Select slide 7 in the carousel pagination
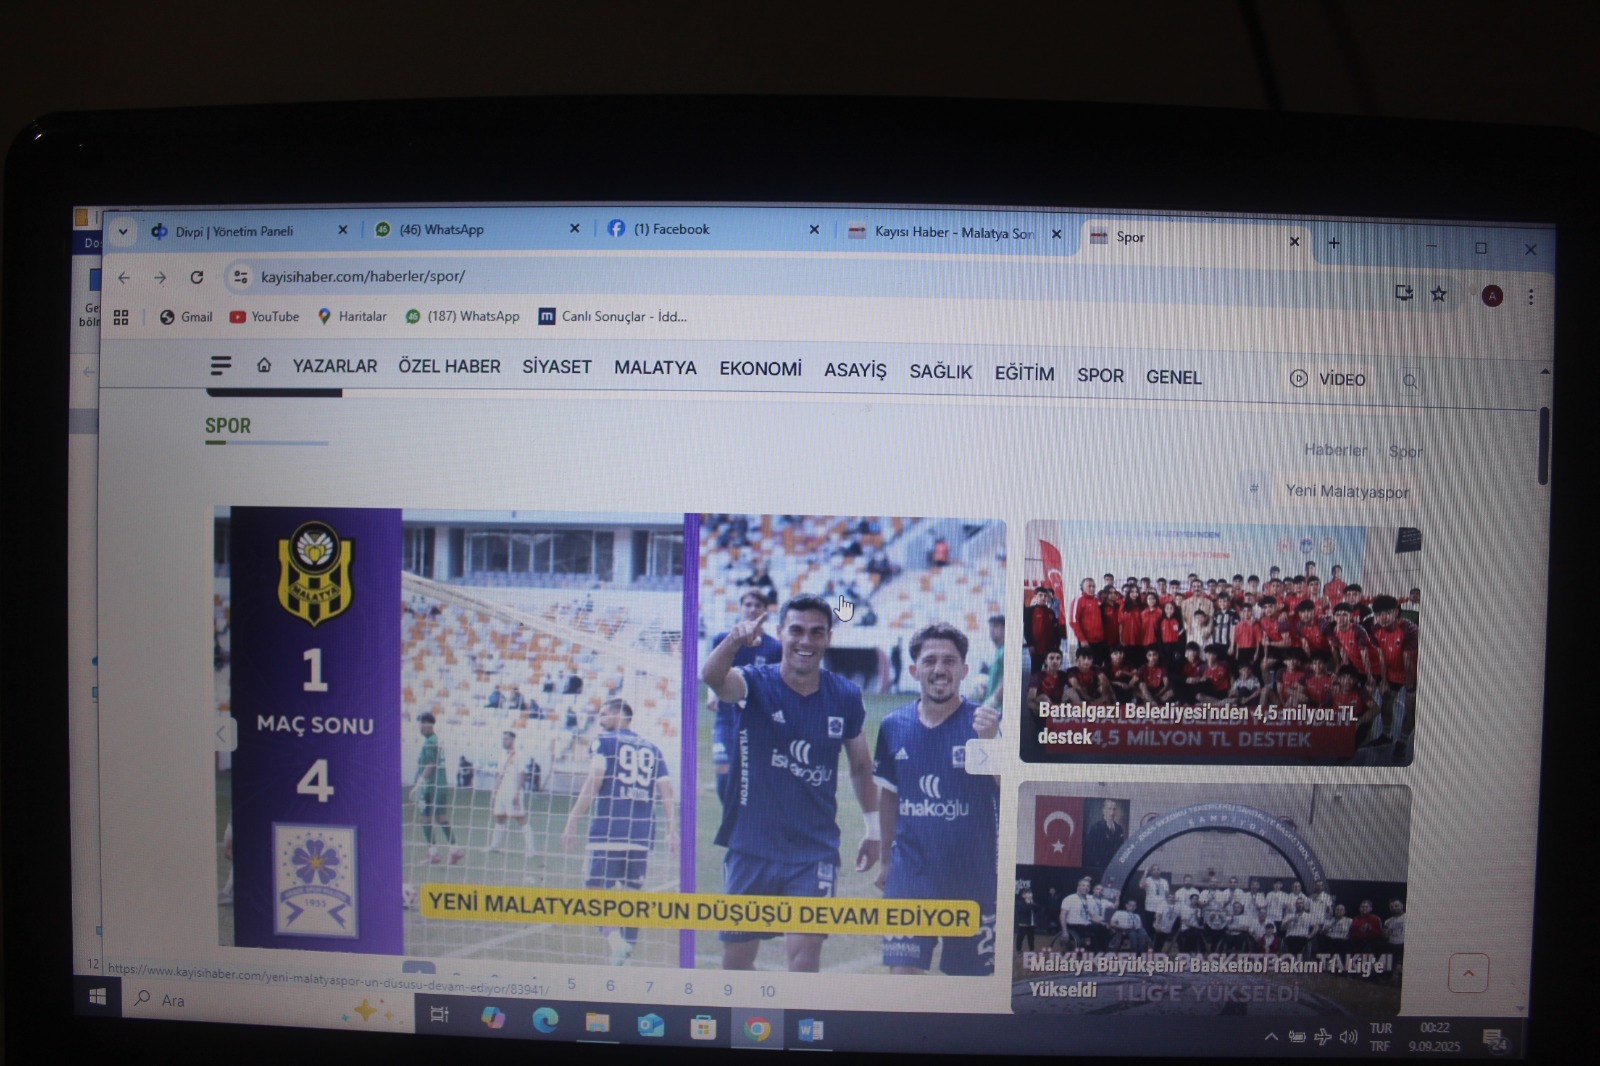Image resolution: width=1600 pixels, height=1066 pixels. pyautogui.click(x=649, y=987)
